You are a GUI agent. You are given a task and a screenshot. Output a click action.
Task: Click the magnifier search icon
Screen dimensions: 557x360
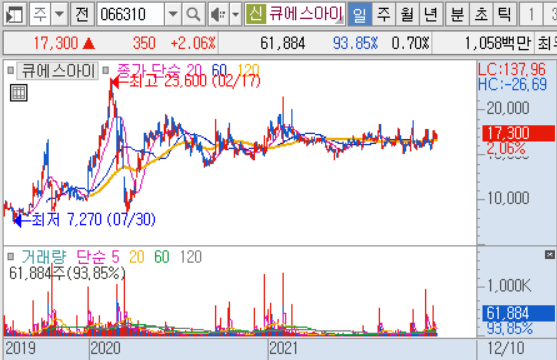pyautogui.click(x=193, y=15)
